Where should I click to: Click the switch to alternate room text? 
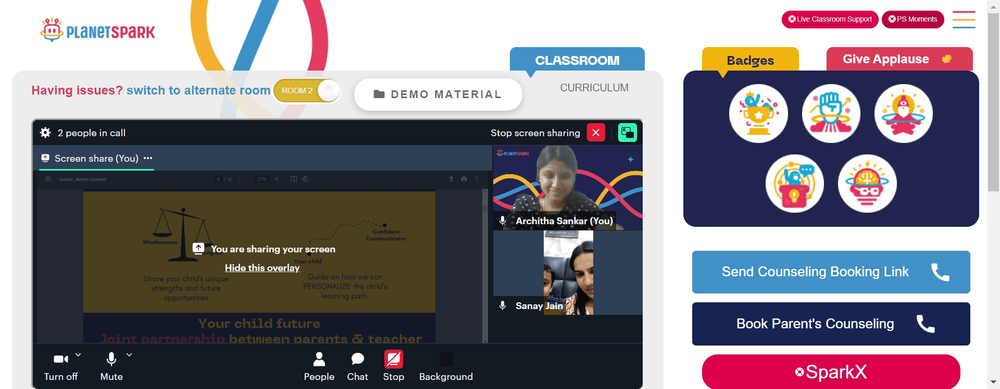(198, 91)
